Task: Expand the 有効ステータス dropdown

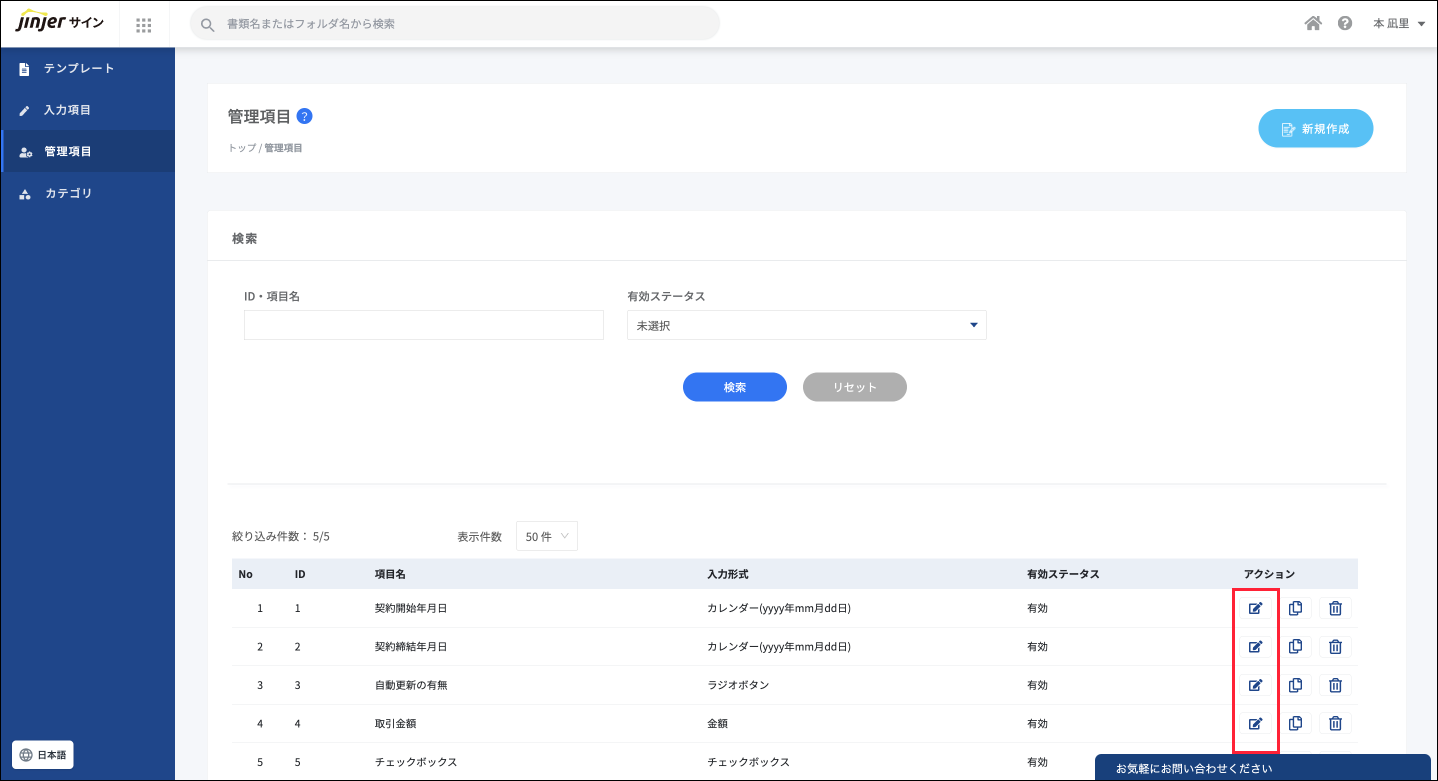Action: (806, 325)
